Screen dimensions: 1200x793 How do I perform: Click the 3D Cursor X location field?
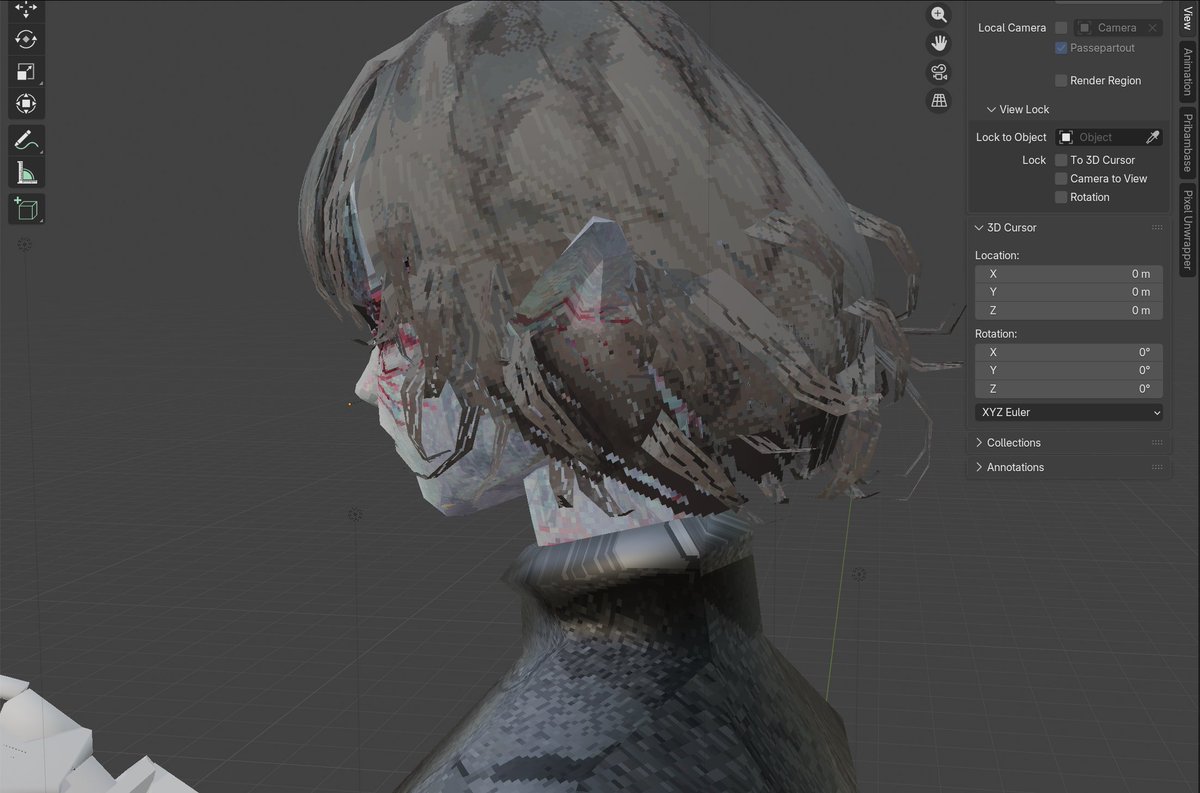[x=1068, y=273]
